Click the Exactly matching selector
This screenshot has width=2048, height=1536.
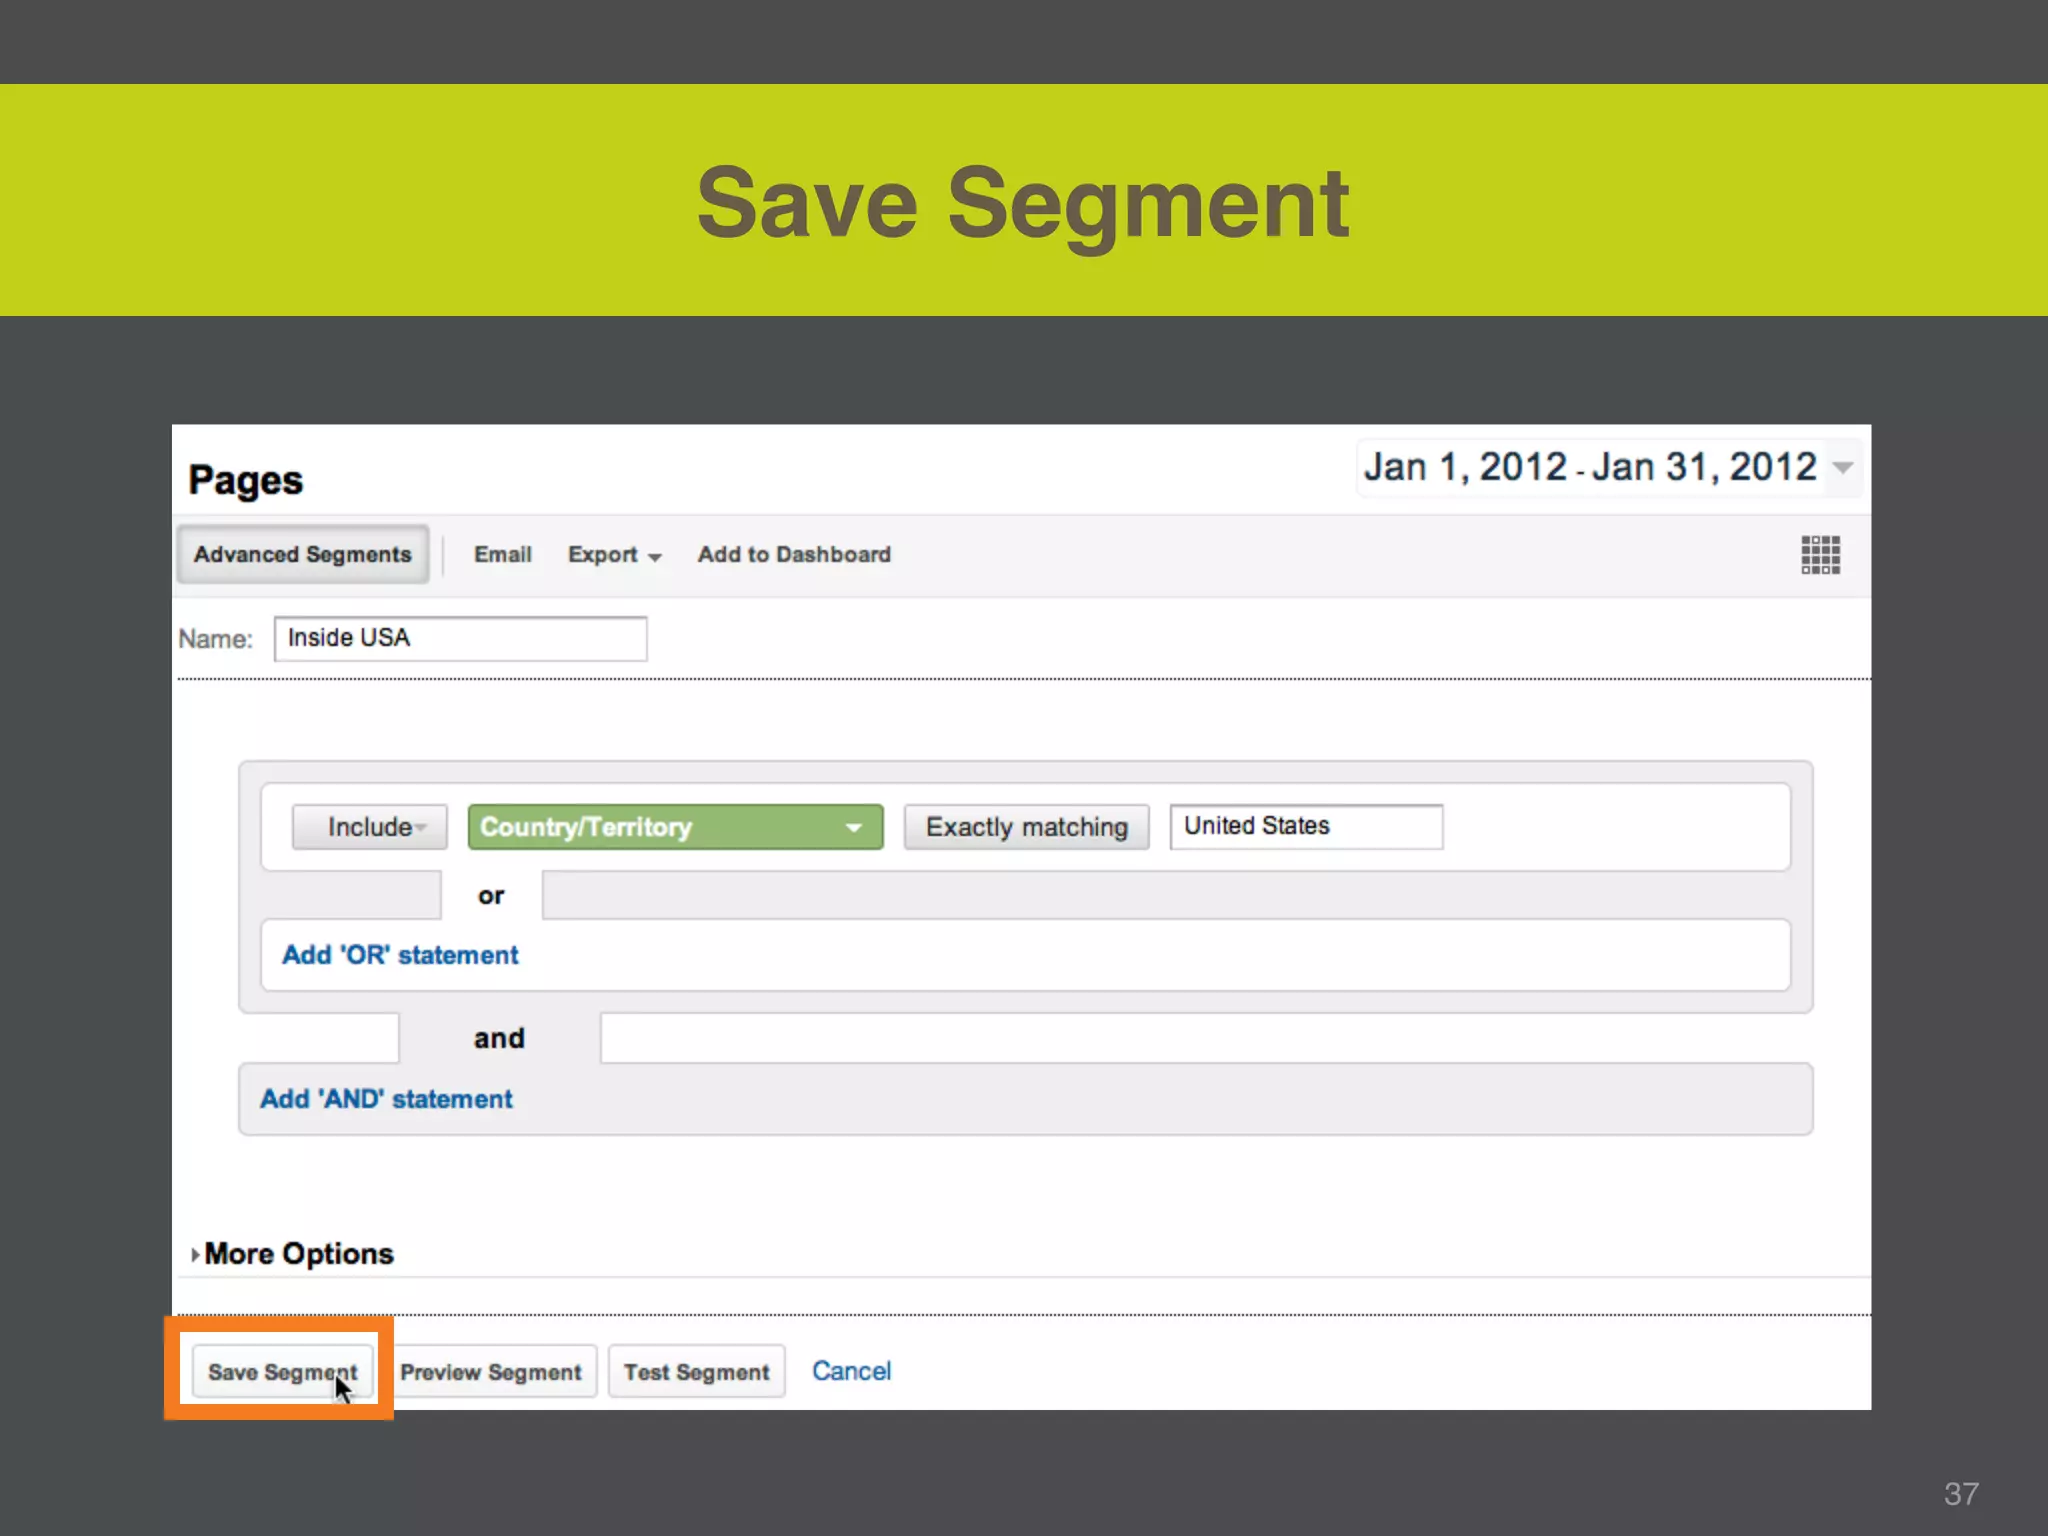[1026, 827]
